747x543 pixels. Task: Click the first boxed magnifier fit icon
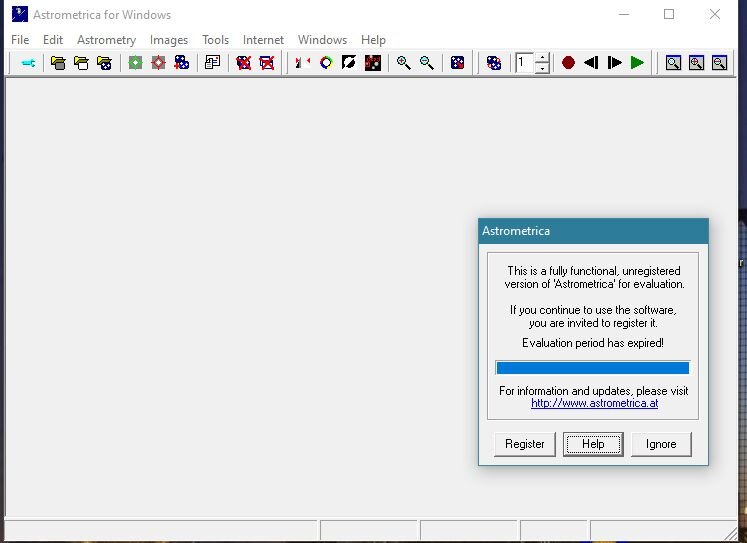pos(673,63)
